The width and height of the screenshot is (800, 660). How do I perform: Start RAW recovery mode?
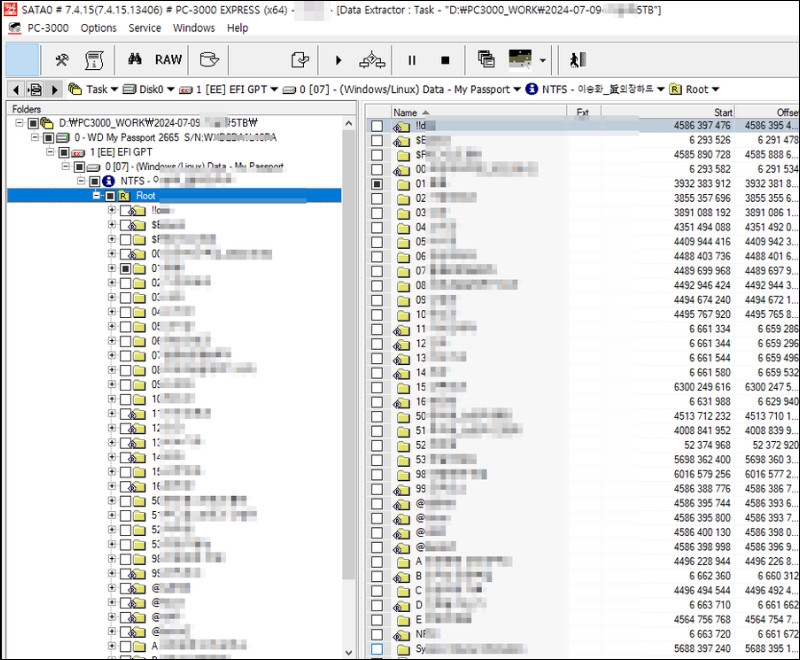[168, 60]
